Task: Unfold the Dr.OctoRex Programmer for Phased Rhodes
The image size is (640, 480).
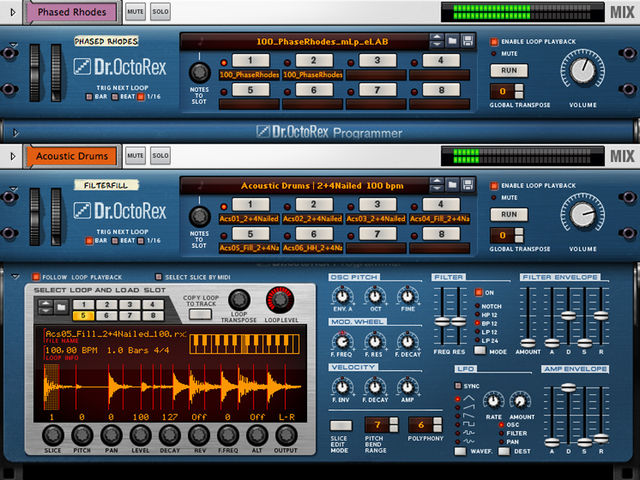Action: (16, 133)
